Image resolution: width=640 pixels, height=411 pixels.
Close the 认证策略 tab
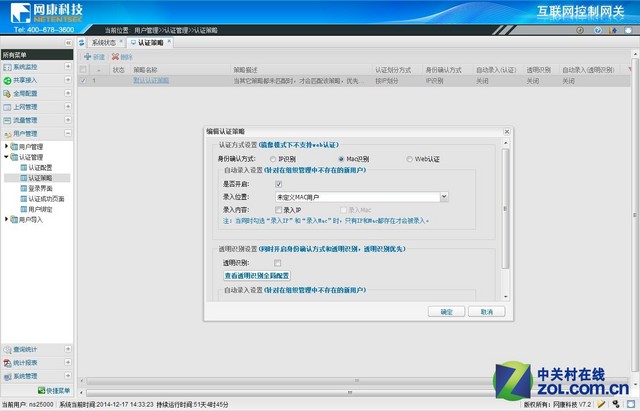169,41
